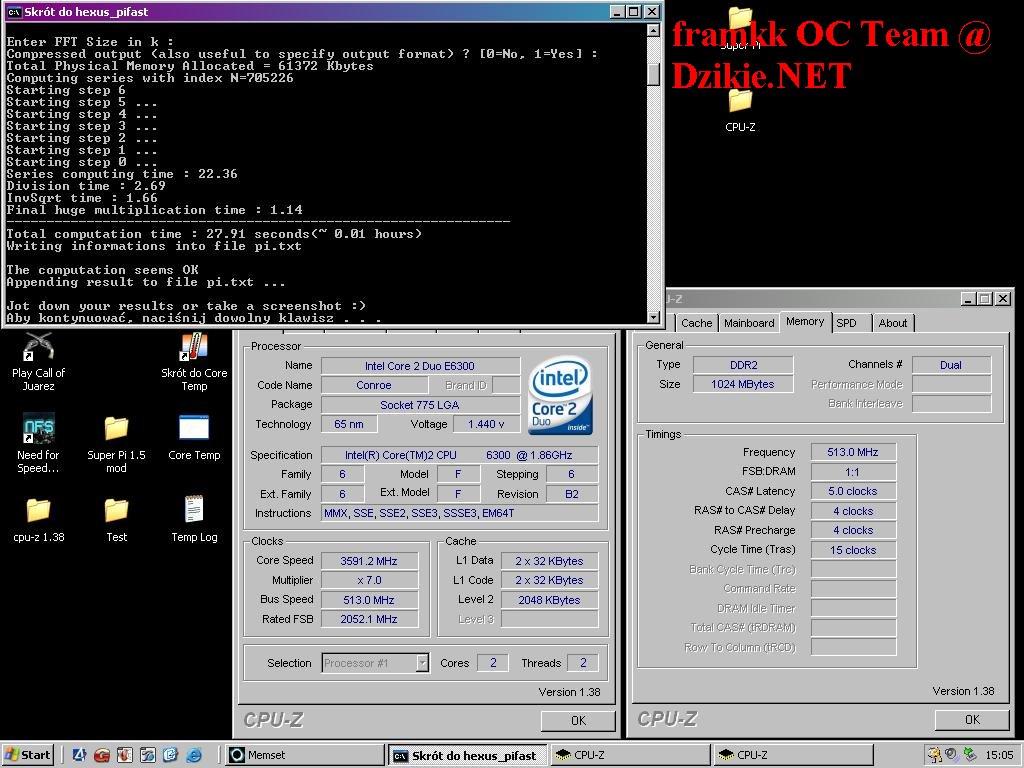
Task: Expand the Processor #1 selection dropdown
Action: pyautogui.click(x=423, y=663)
